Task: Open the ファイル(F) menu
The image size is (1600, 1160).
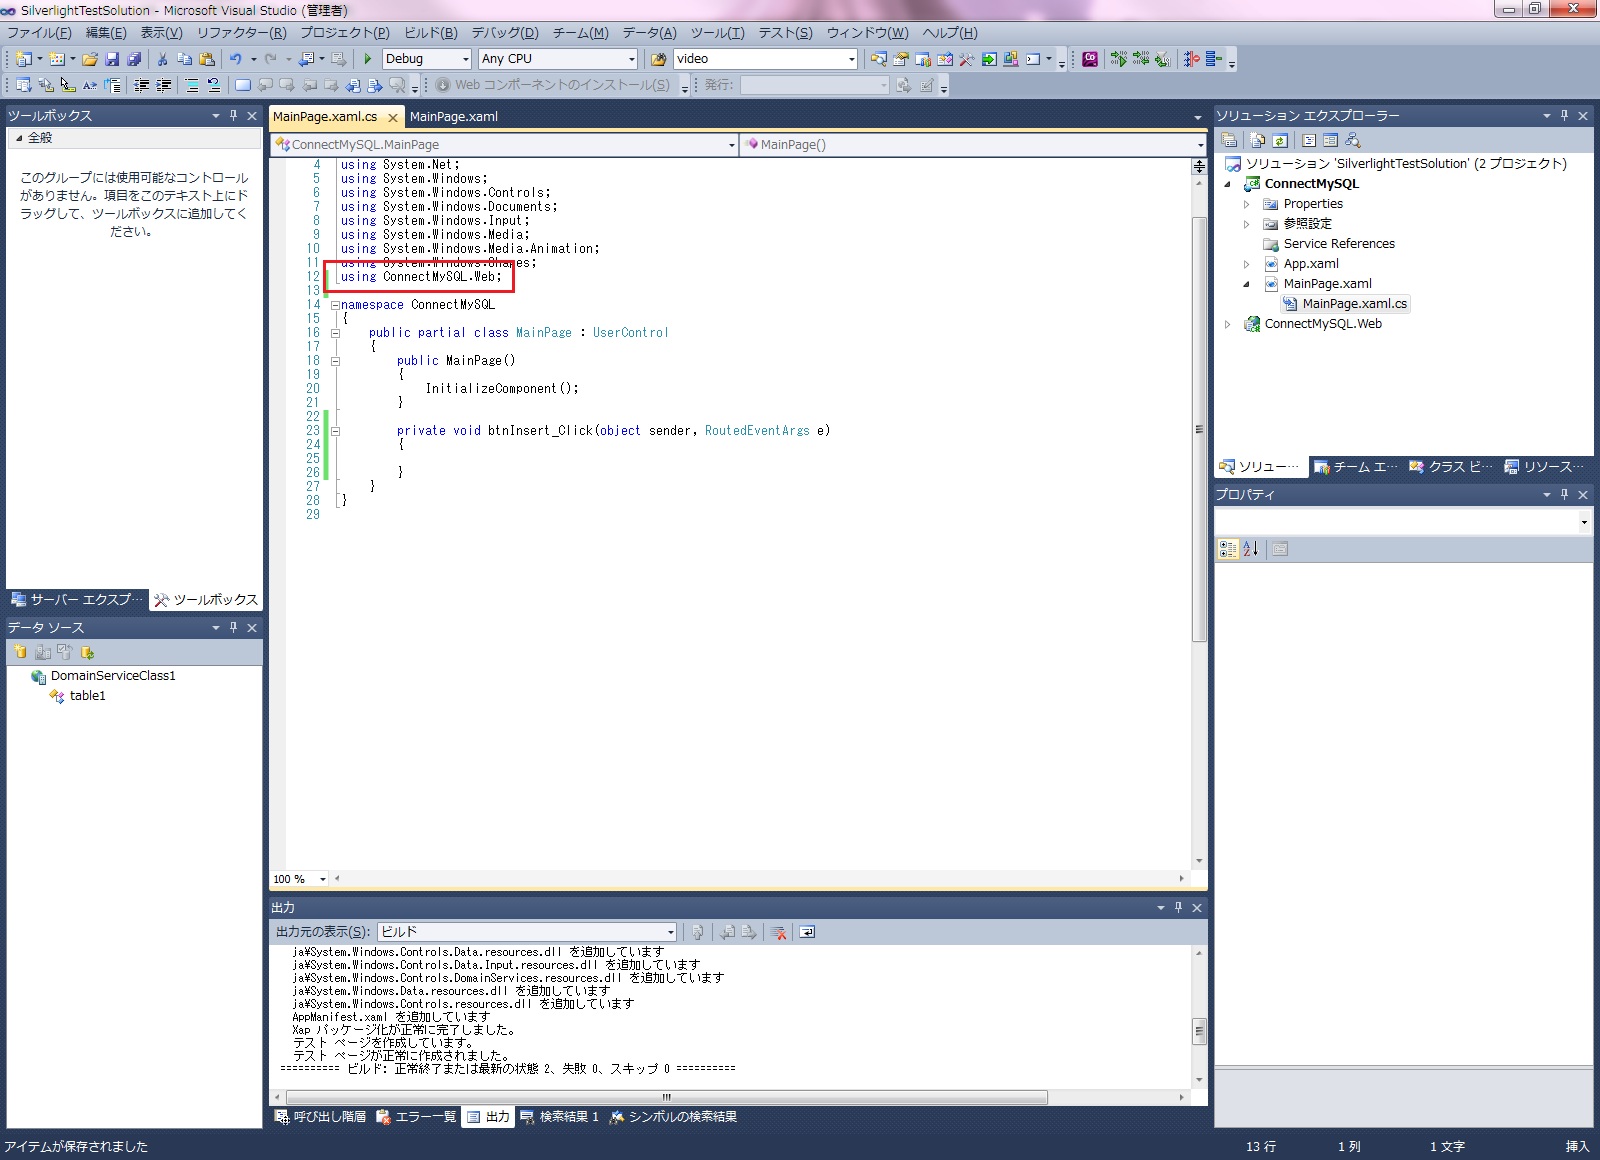Action: point(39,33)
